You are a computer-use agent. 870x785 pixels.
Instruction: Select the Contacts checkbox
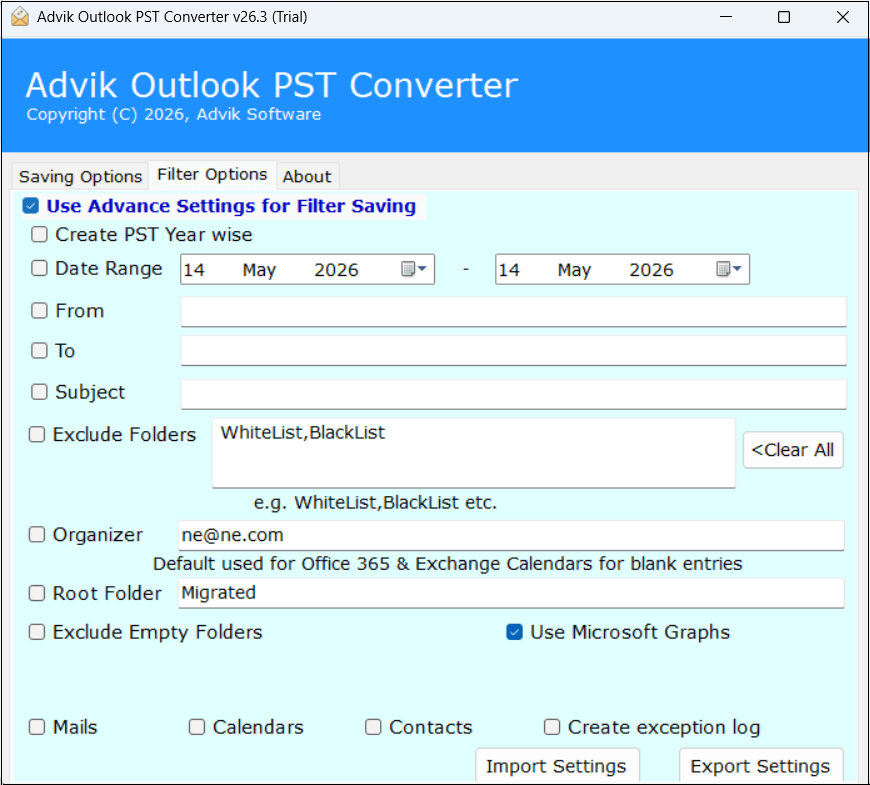click(x=373, y=727)
